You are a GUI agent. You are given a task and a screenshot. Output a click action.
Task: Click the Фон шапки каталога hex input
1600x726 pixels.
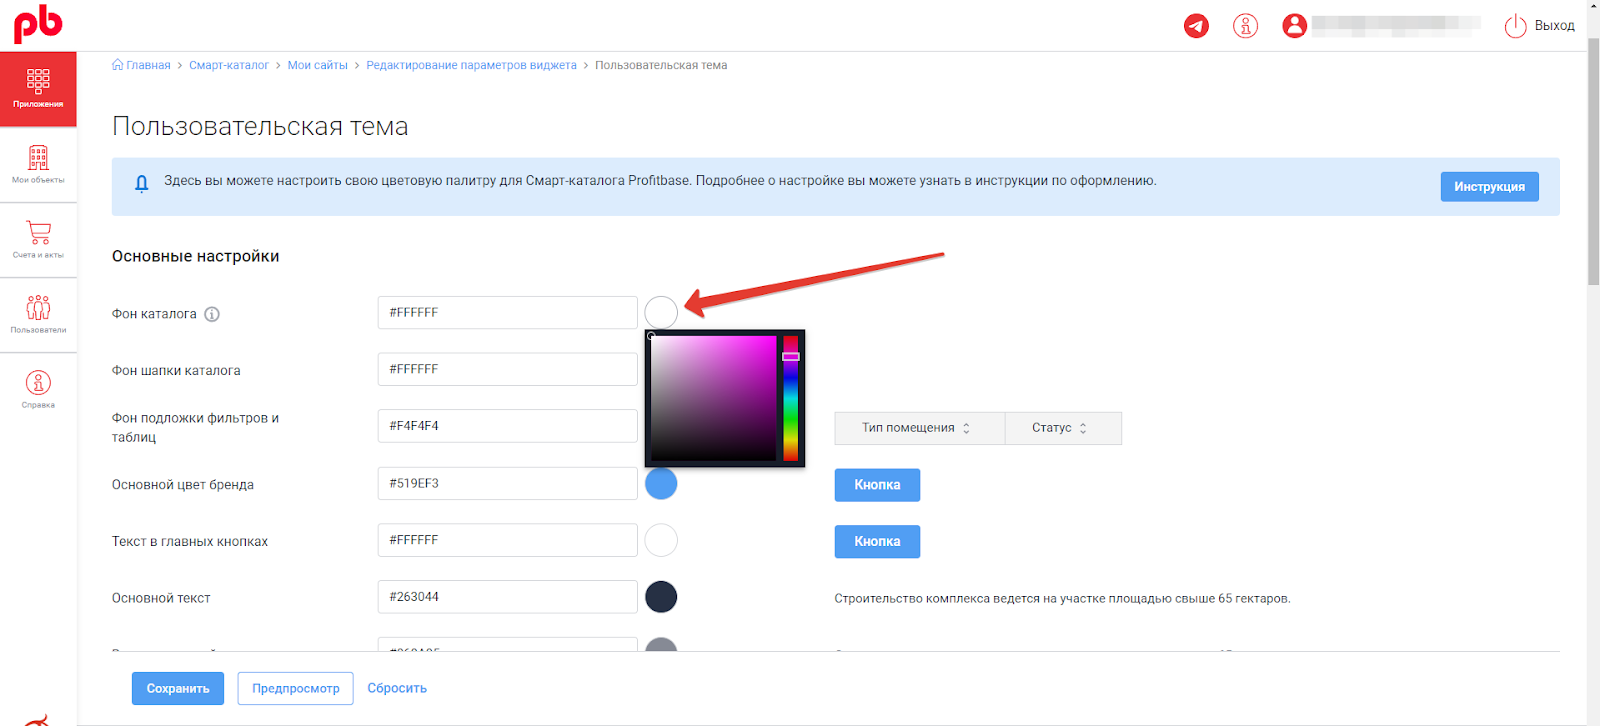(x=507, y=369)
